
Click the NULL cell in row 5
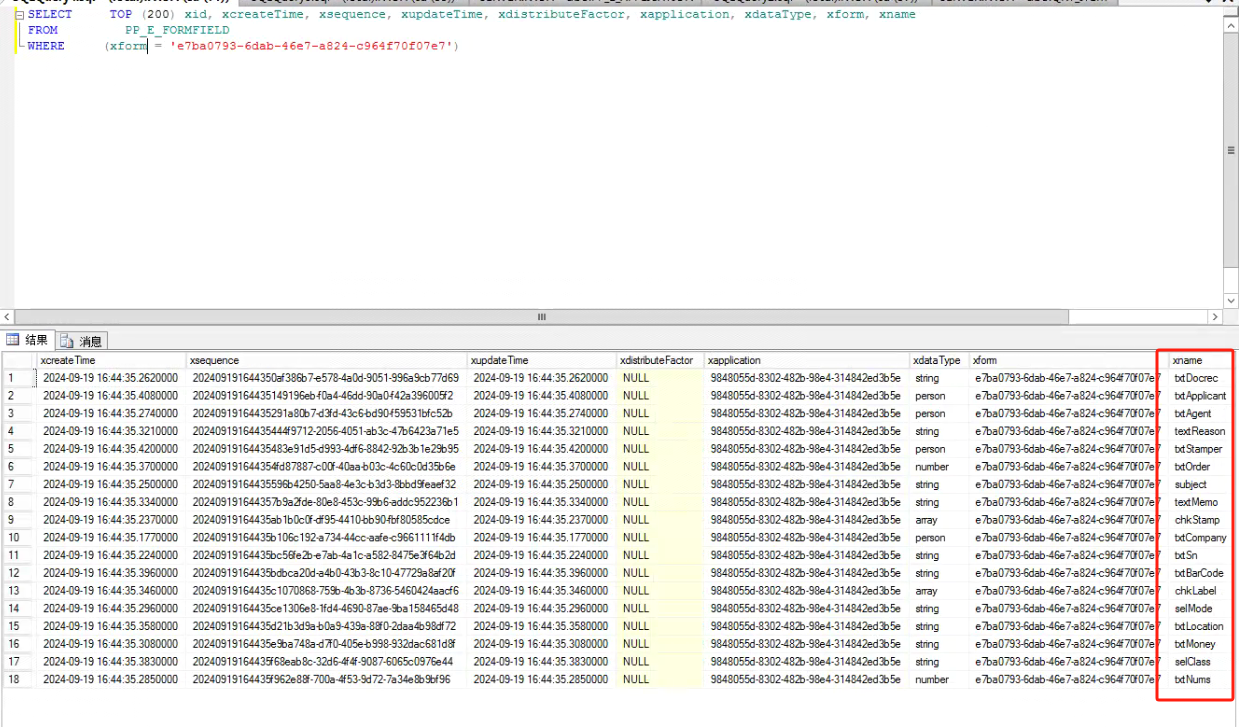636,449
